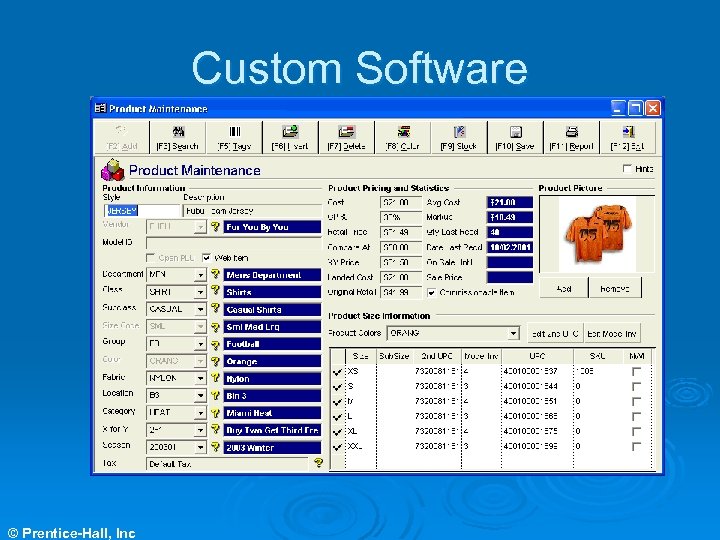This screenshot has width=720, height=540.
Task: Click lookup icon next to Casual Shirts
Action: tap(215, 309)
